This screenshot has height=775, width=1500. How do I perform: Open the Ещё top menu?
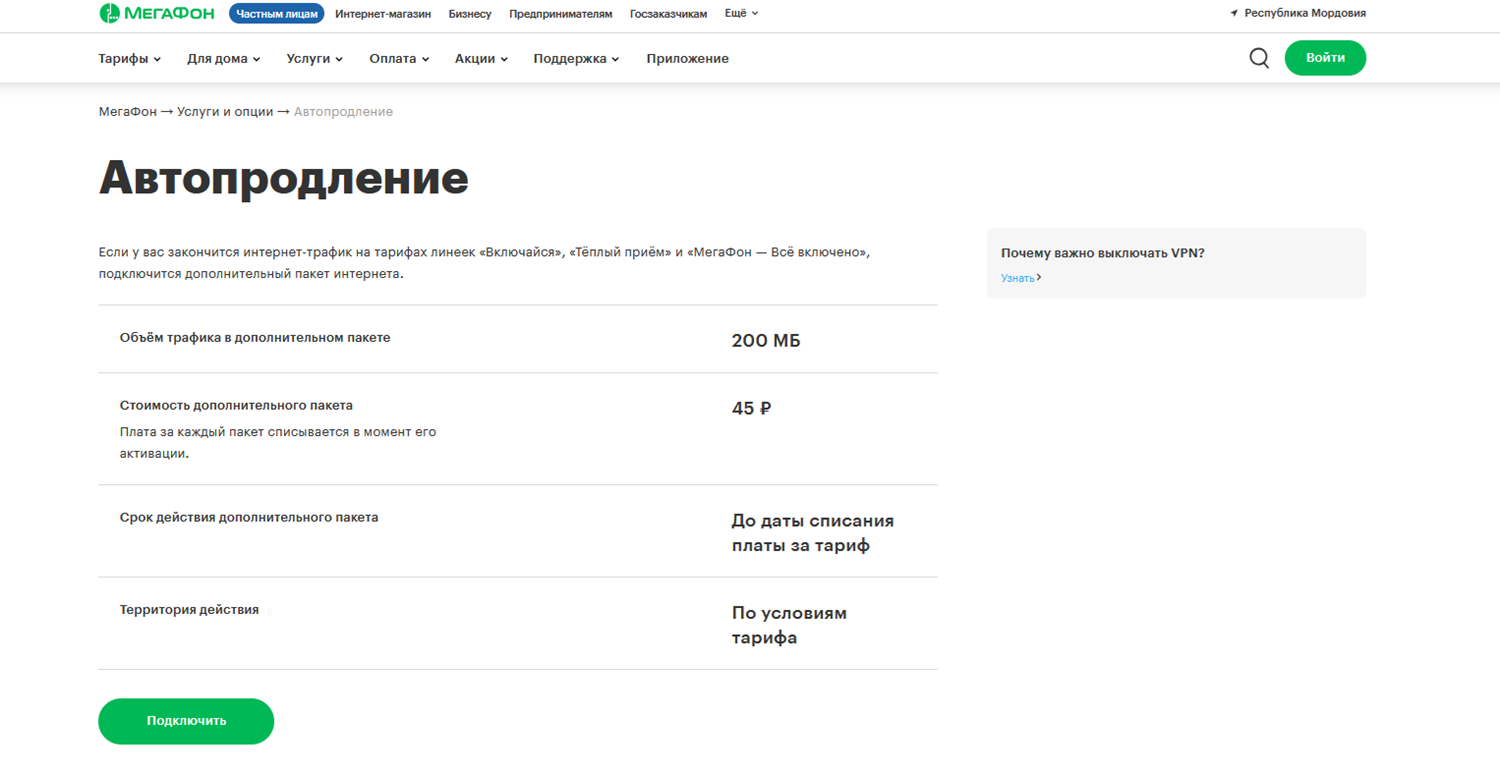pos(741,14)
